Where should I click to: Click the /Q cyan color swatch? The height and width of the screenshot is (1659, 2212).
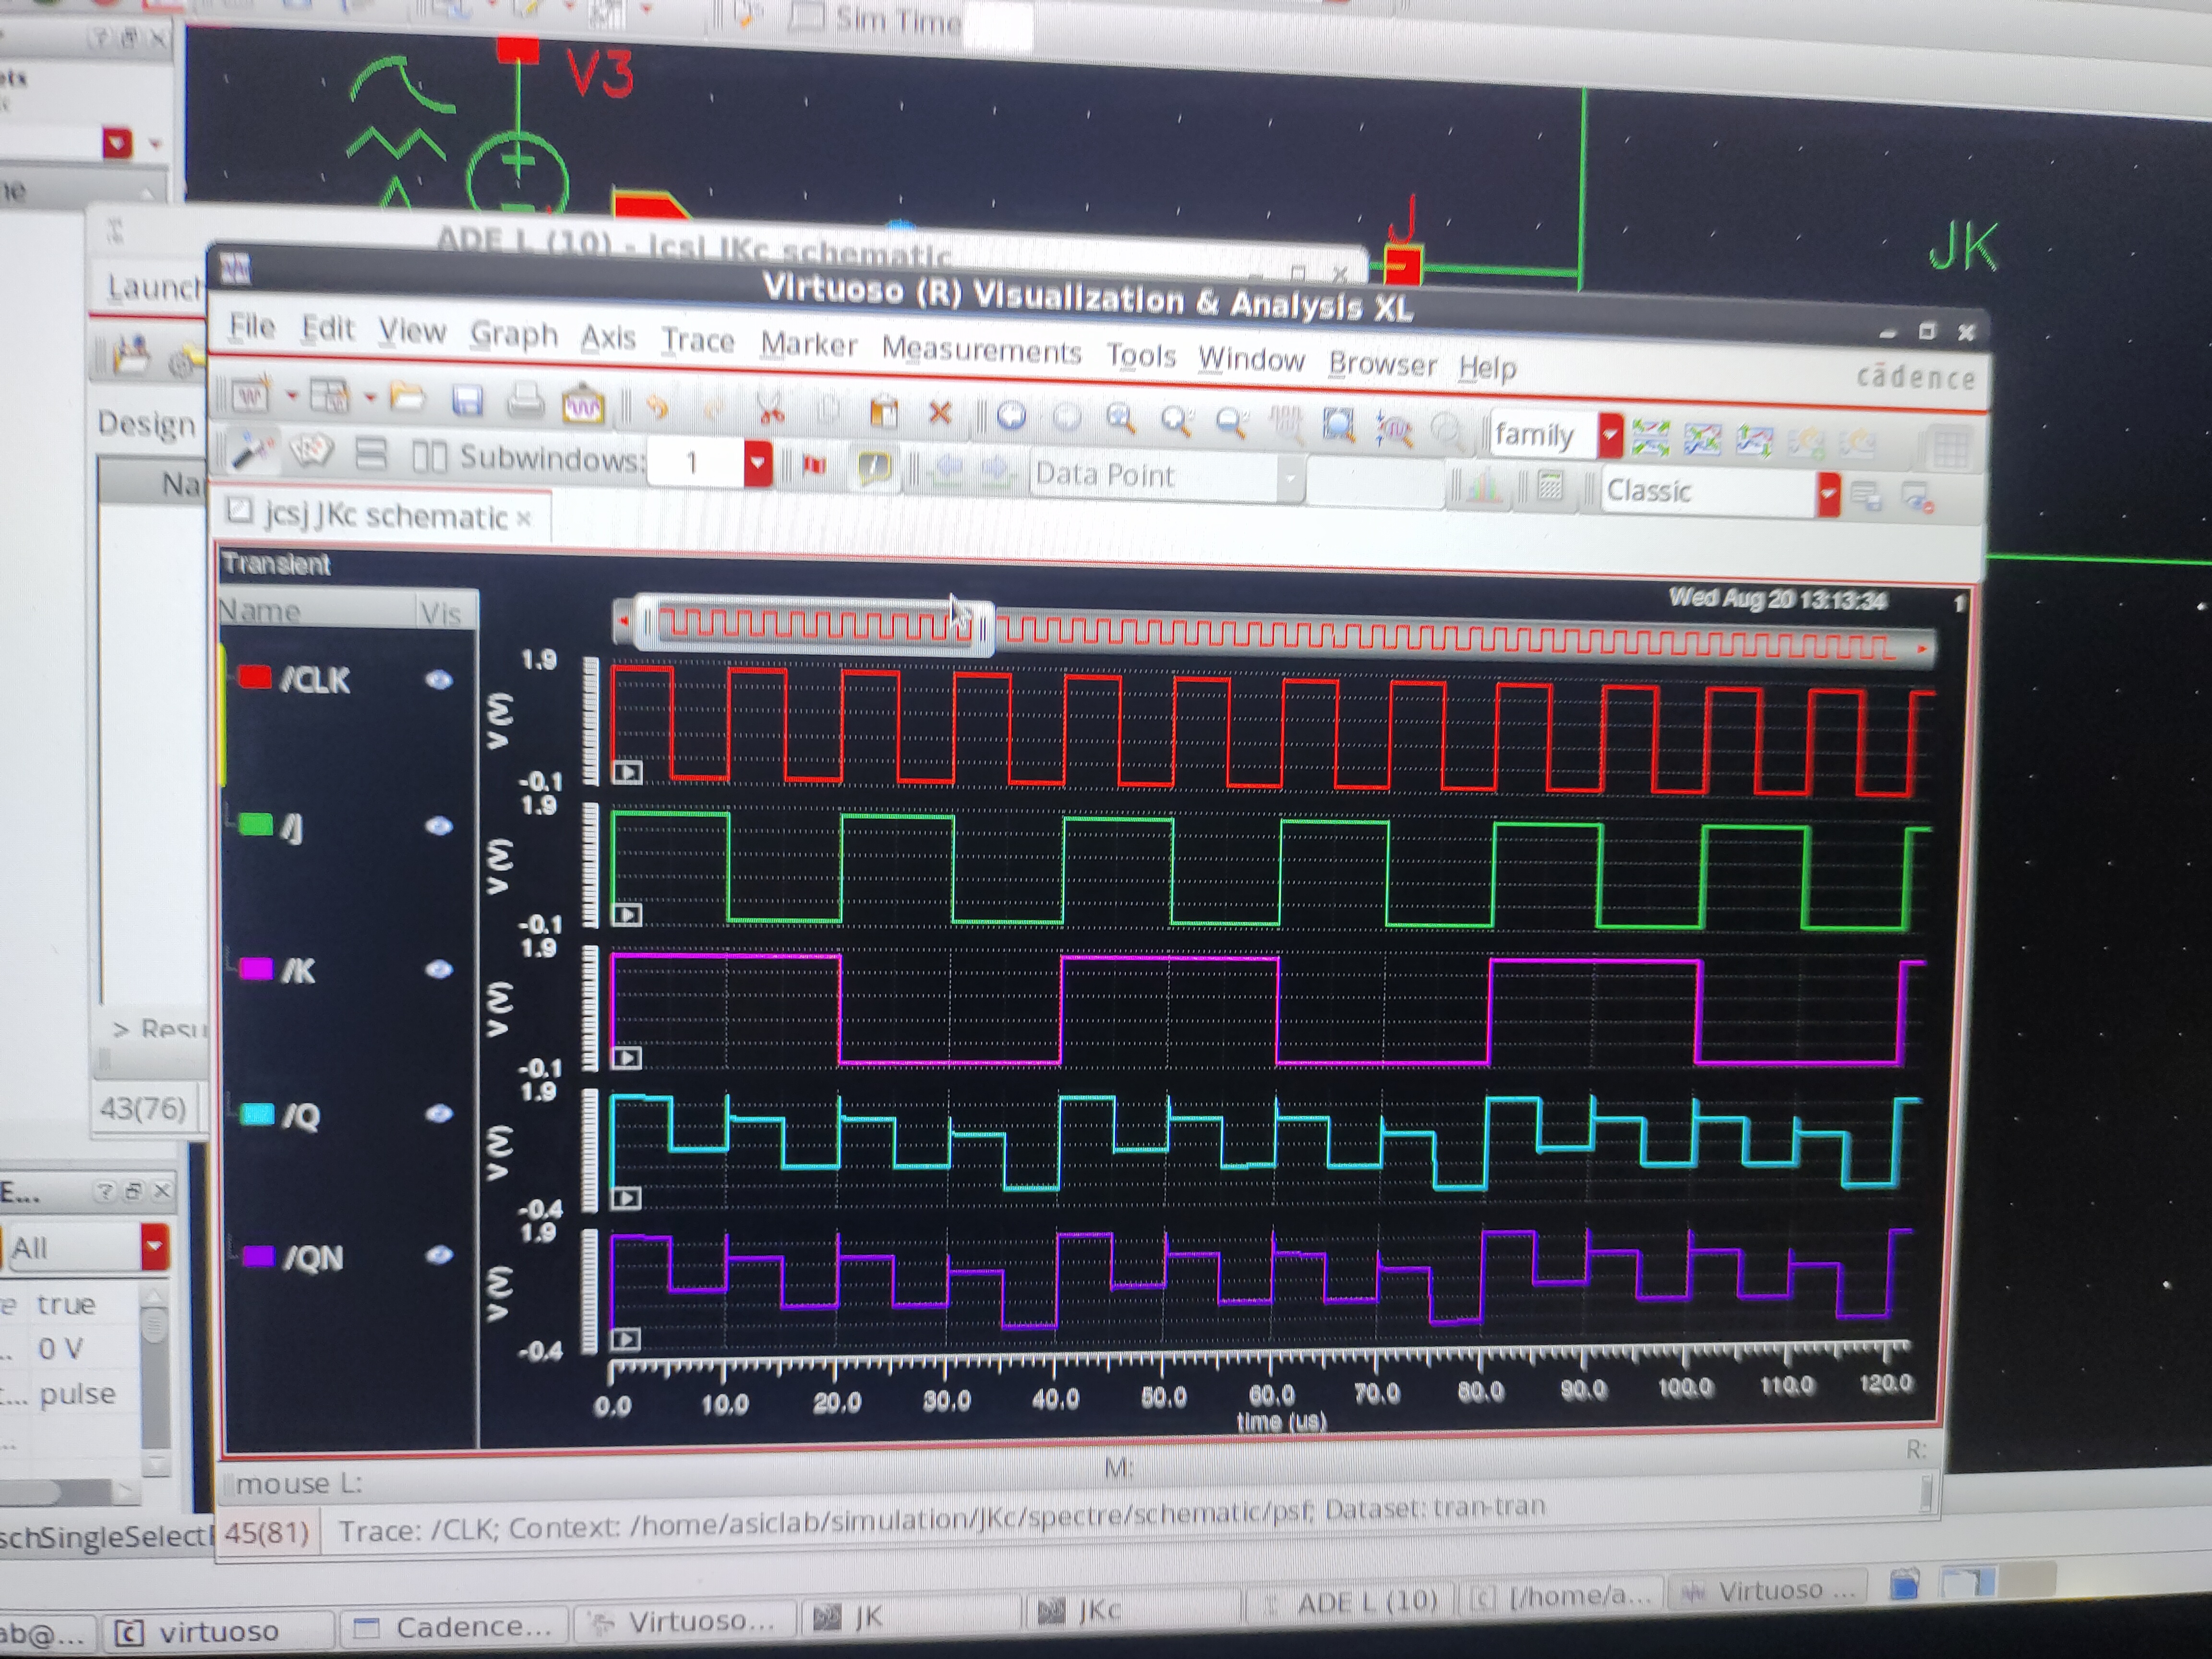coord(258,1114)
